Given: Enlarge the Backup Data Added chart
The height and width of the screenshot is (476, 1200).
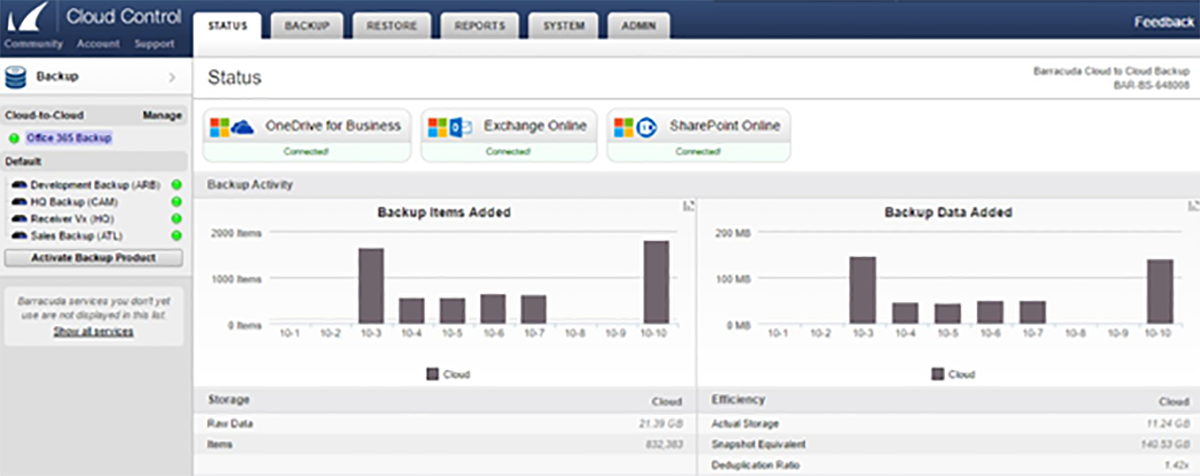Looking at the screenshot, I should click(1193, 205).
